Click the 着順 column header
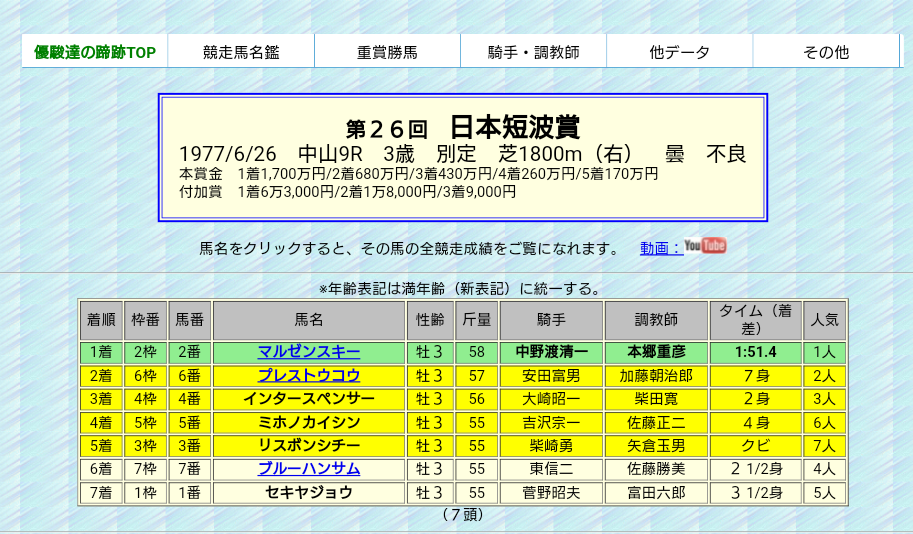The image size is (913, 534). (101, 320)
